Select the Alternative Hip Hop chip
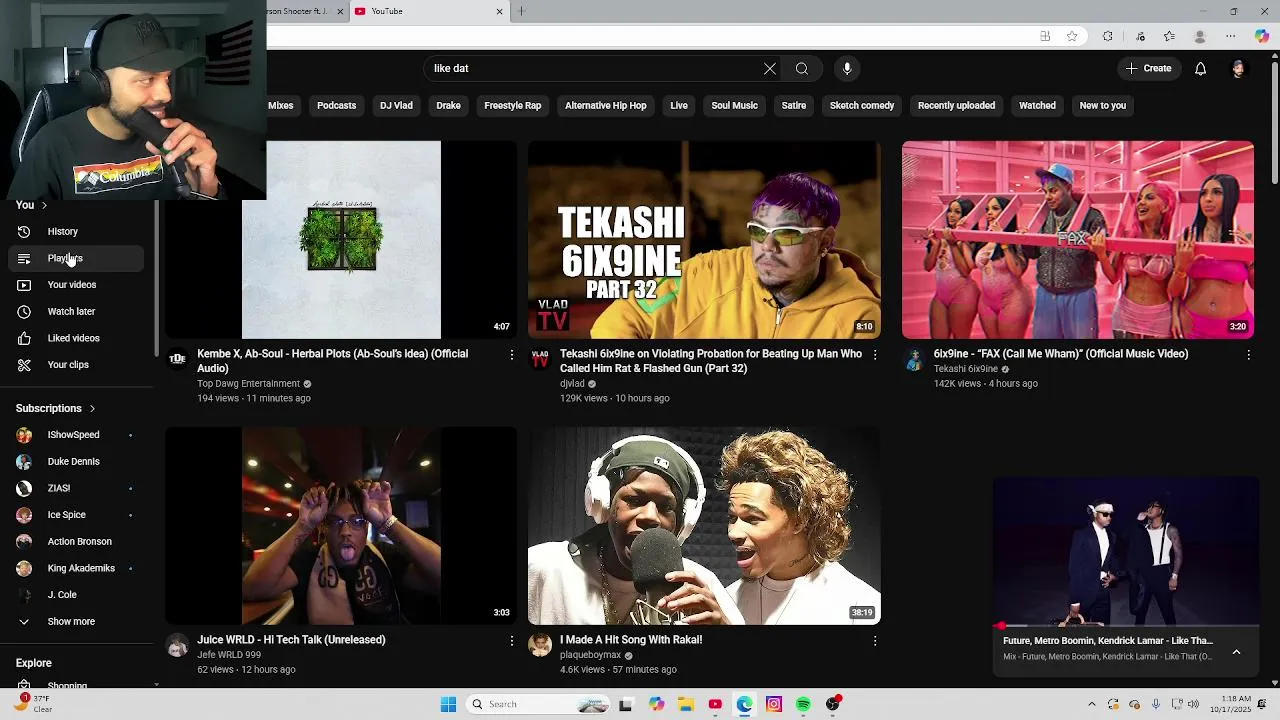1280x720 pixels. (x=605, y=106)
